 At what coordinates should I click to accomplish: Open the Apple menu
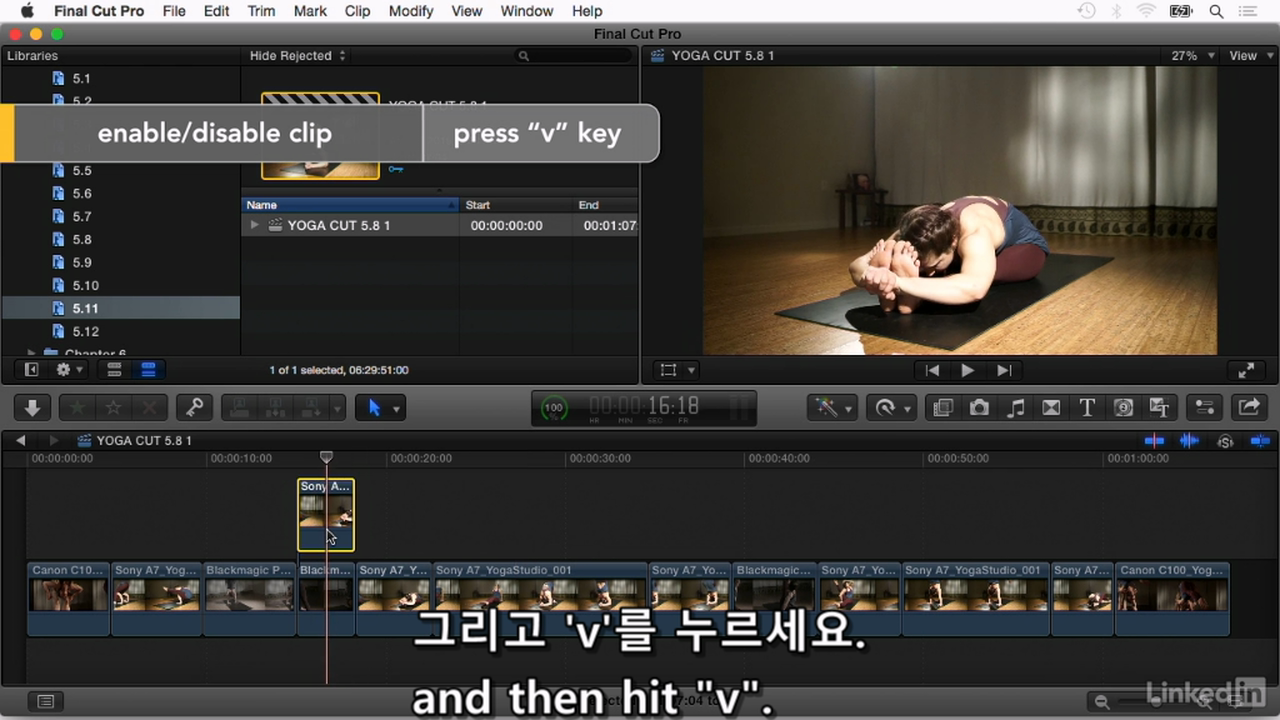[x=25, y=11]
